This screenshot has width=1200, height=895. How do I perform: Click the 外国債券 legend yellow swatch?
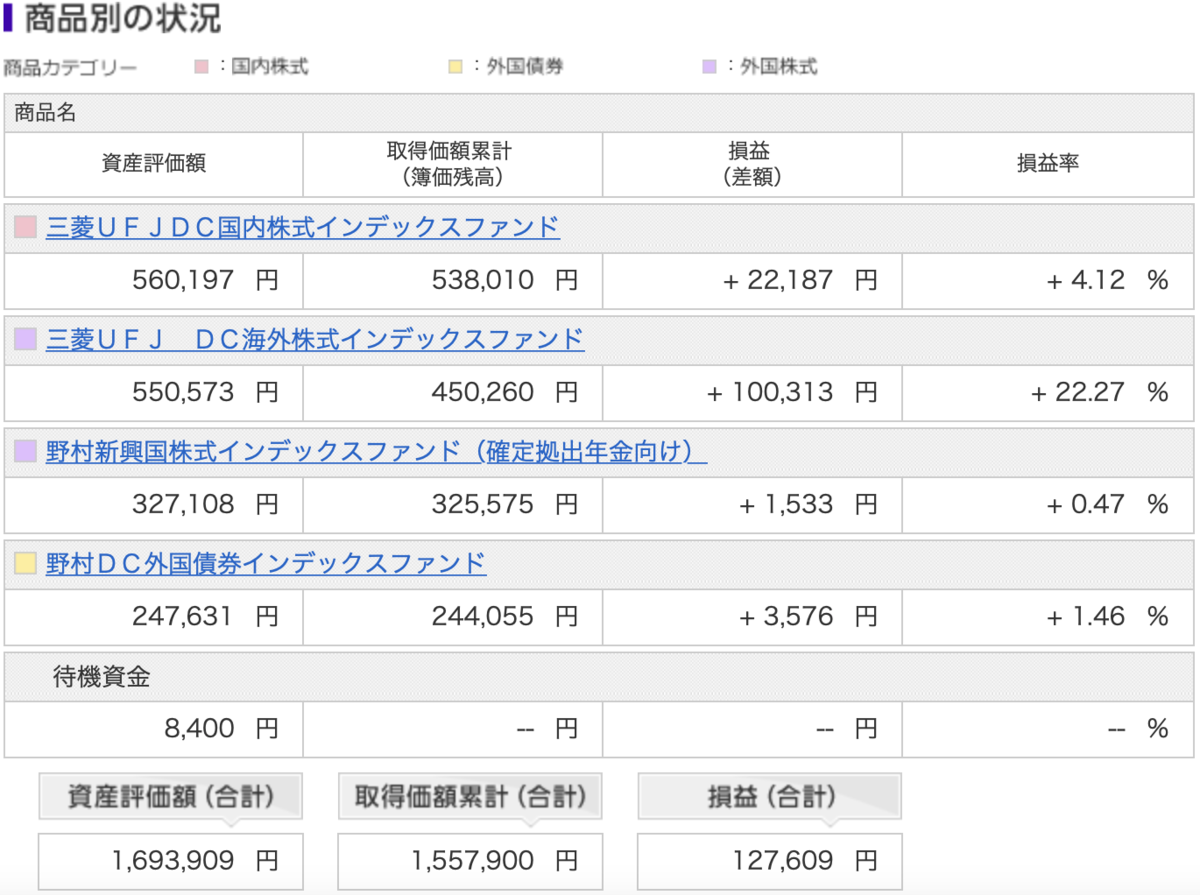[455, 68]
